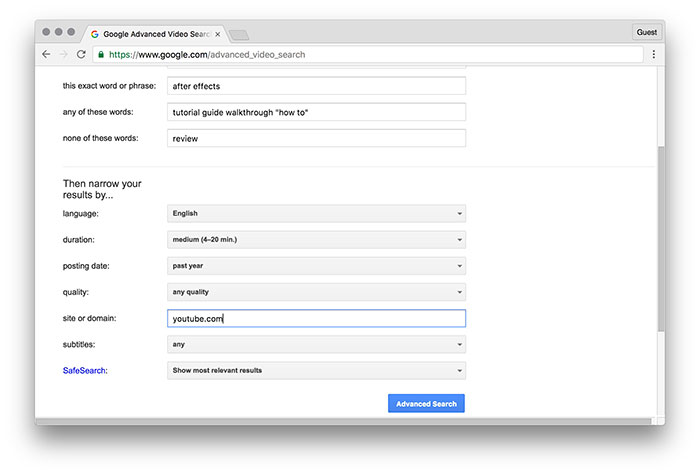
Task: Click the browser back arrow
Action: 46,54
